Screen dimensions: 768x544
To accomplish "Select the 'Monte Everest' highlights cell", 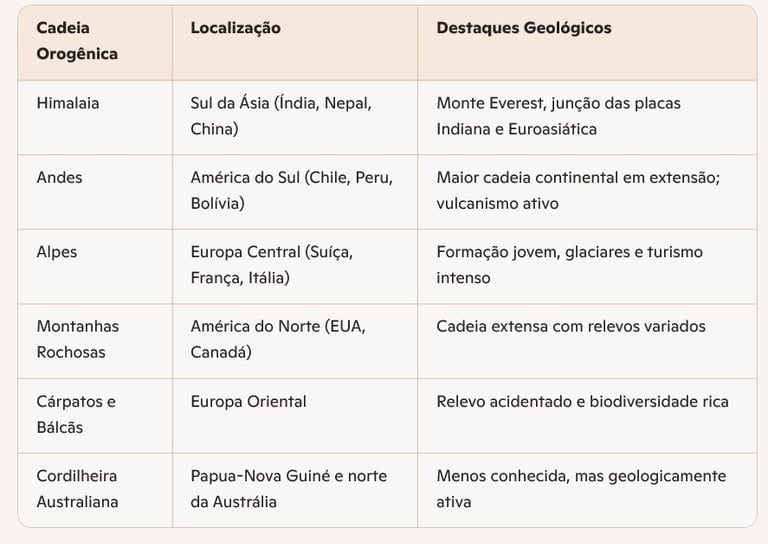I will click(559, 116).
